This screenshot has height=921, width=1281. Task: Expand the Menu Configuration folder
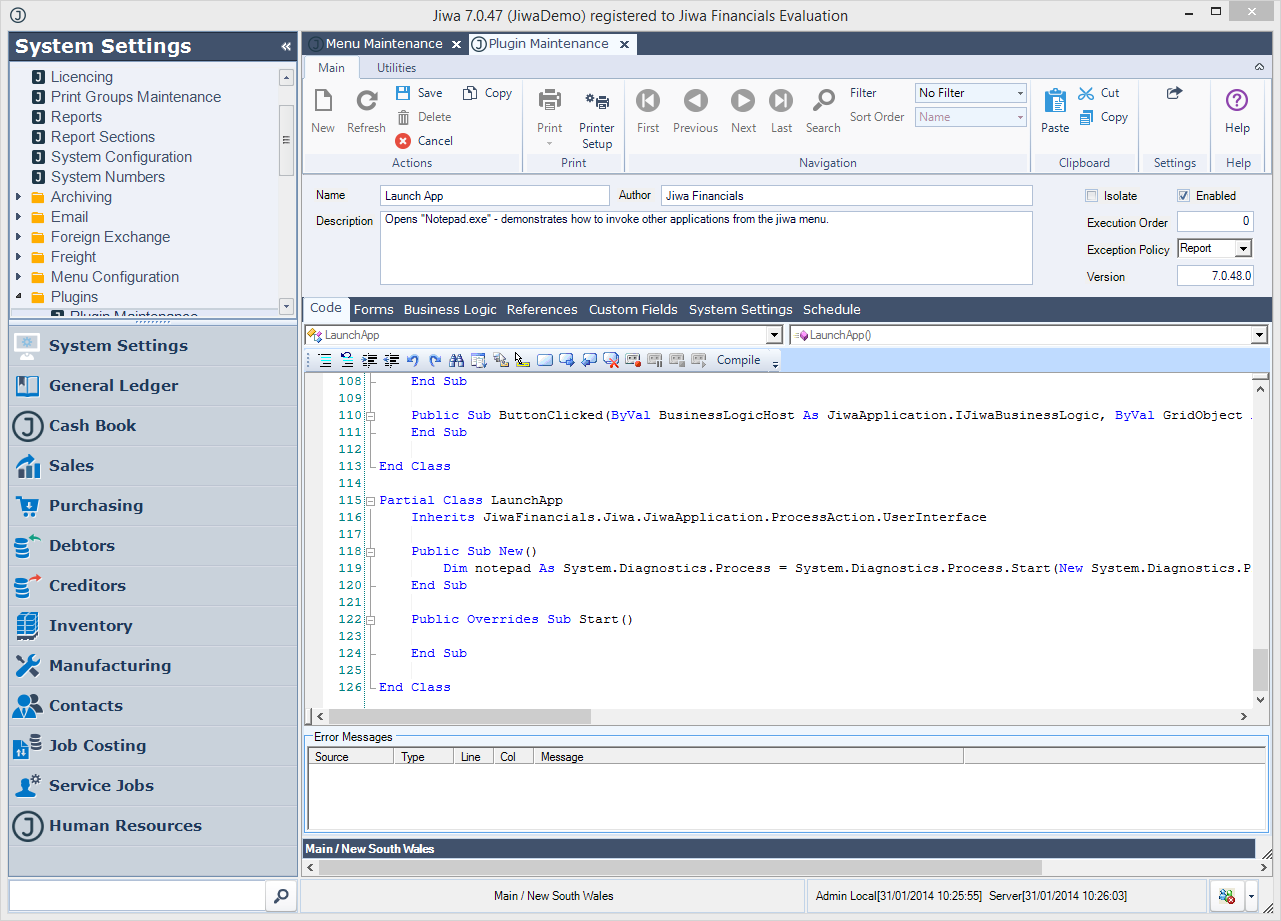[19, 277]
